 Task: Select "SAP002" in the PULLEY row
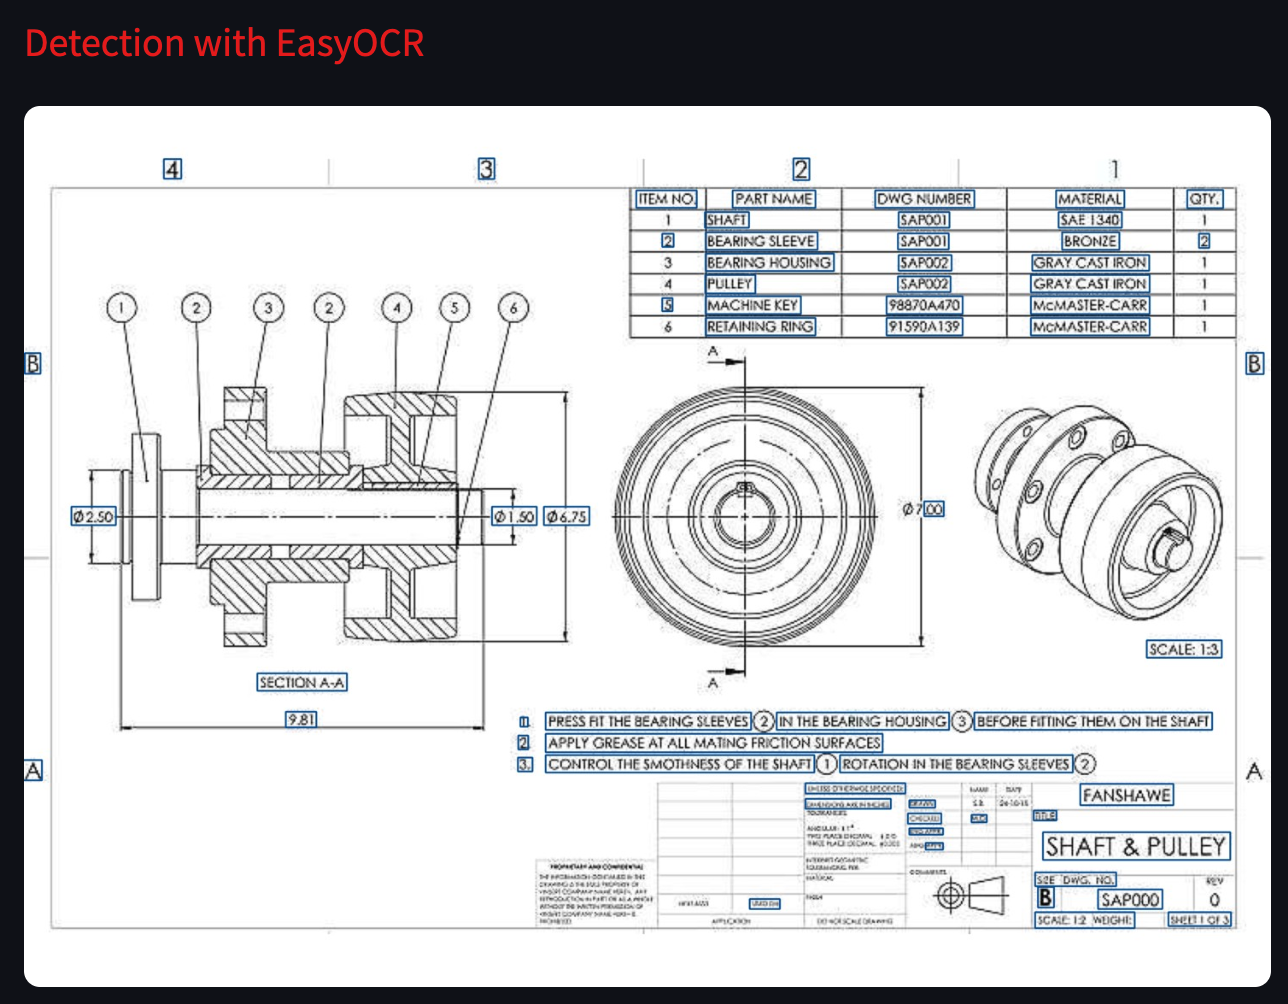tap(924, 284)
